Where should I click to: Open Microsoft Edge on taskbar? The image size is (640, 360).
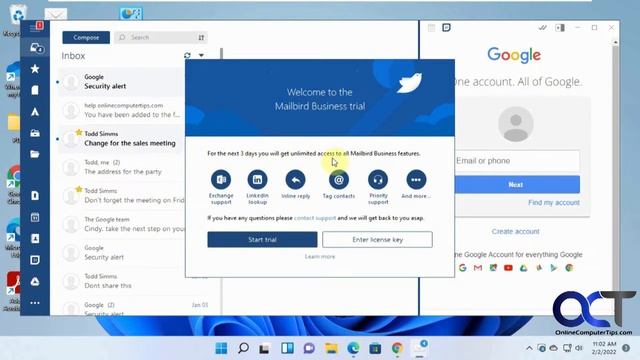pyautogui.click(x=353, y=348)
